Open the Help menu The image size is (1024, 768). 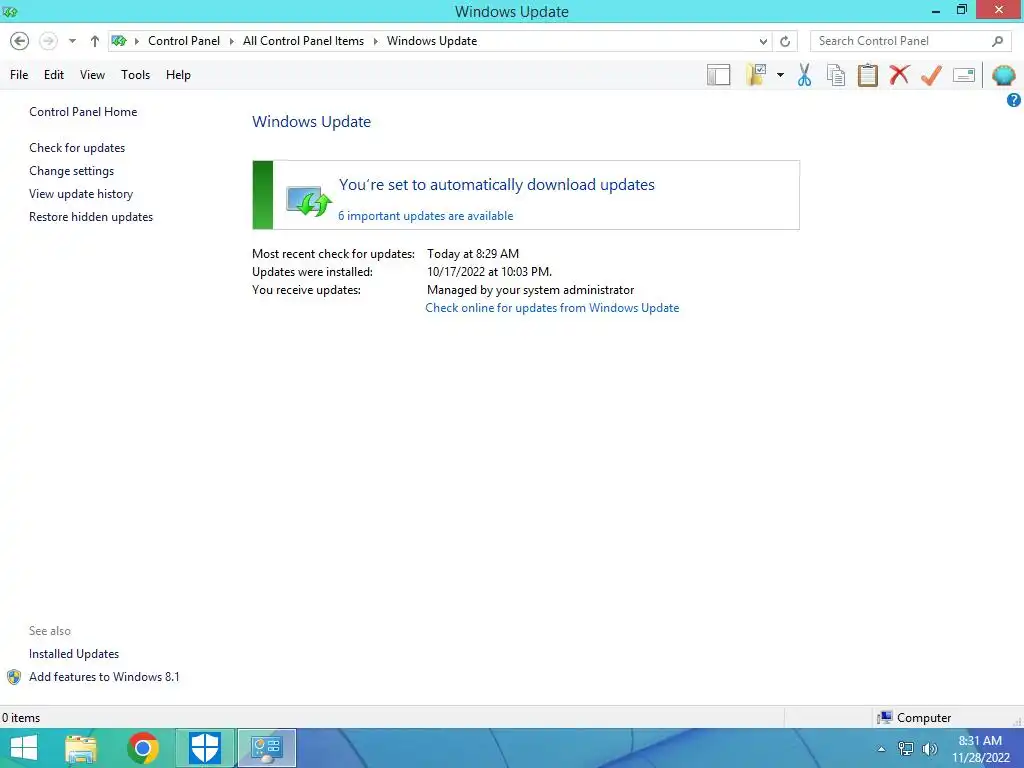178,75
